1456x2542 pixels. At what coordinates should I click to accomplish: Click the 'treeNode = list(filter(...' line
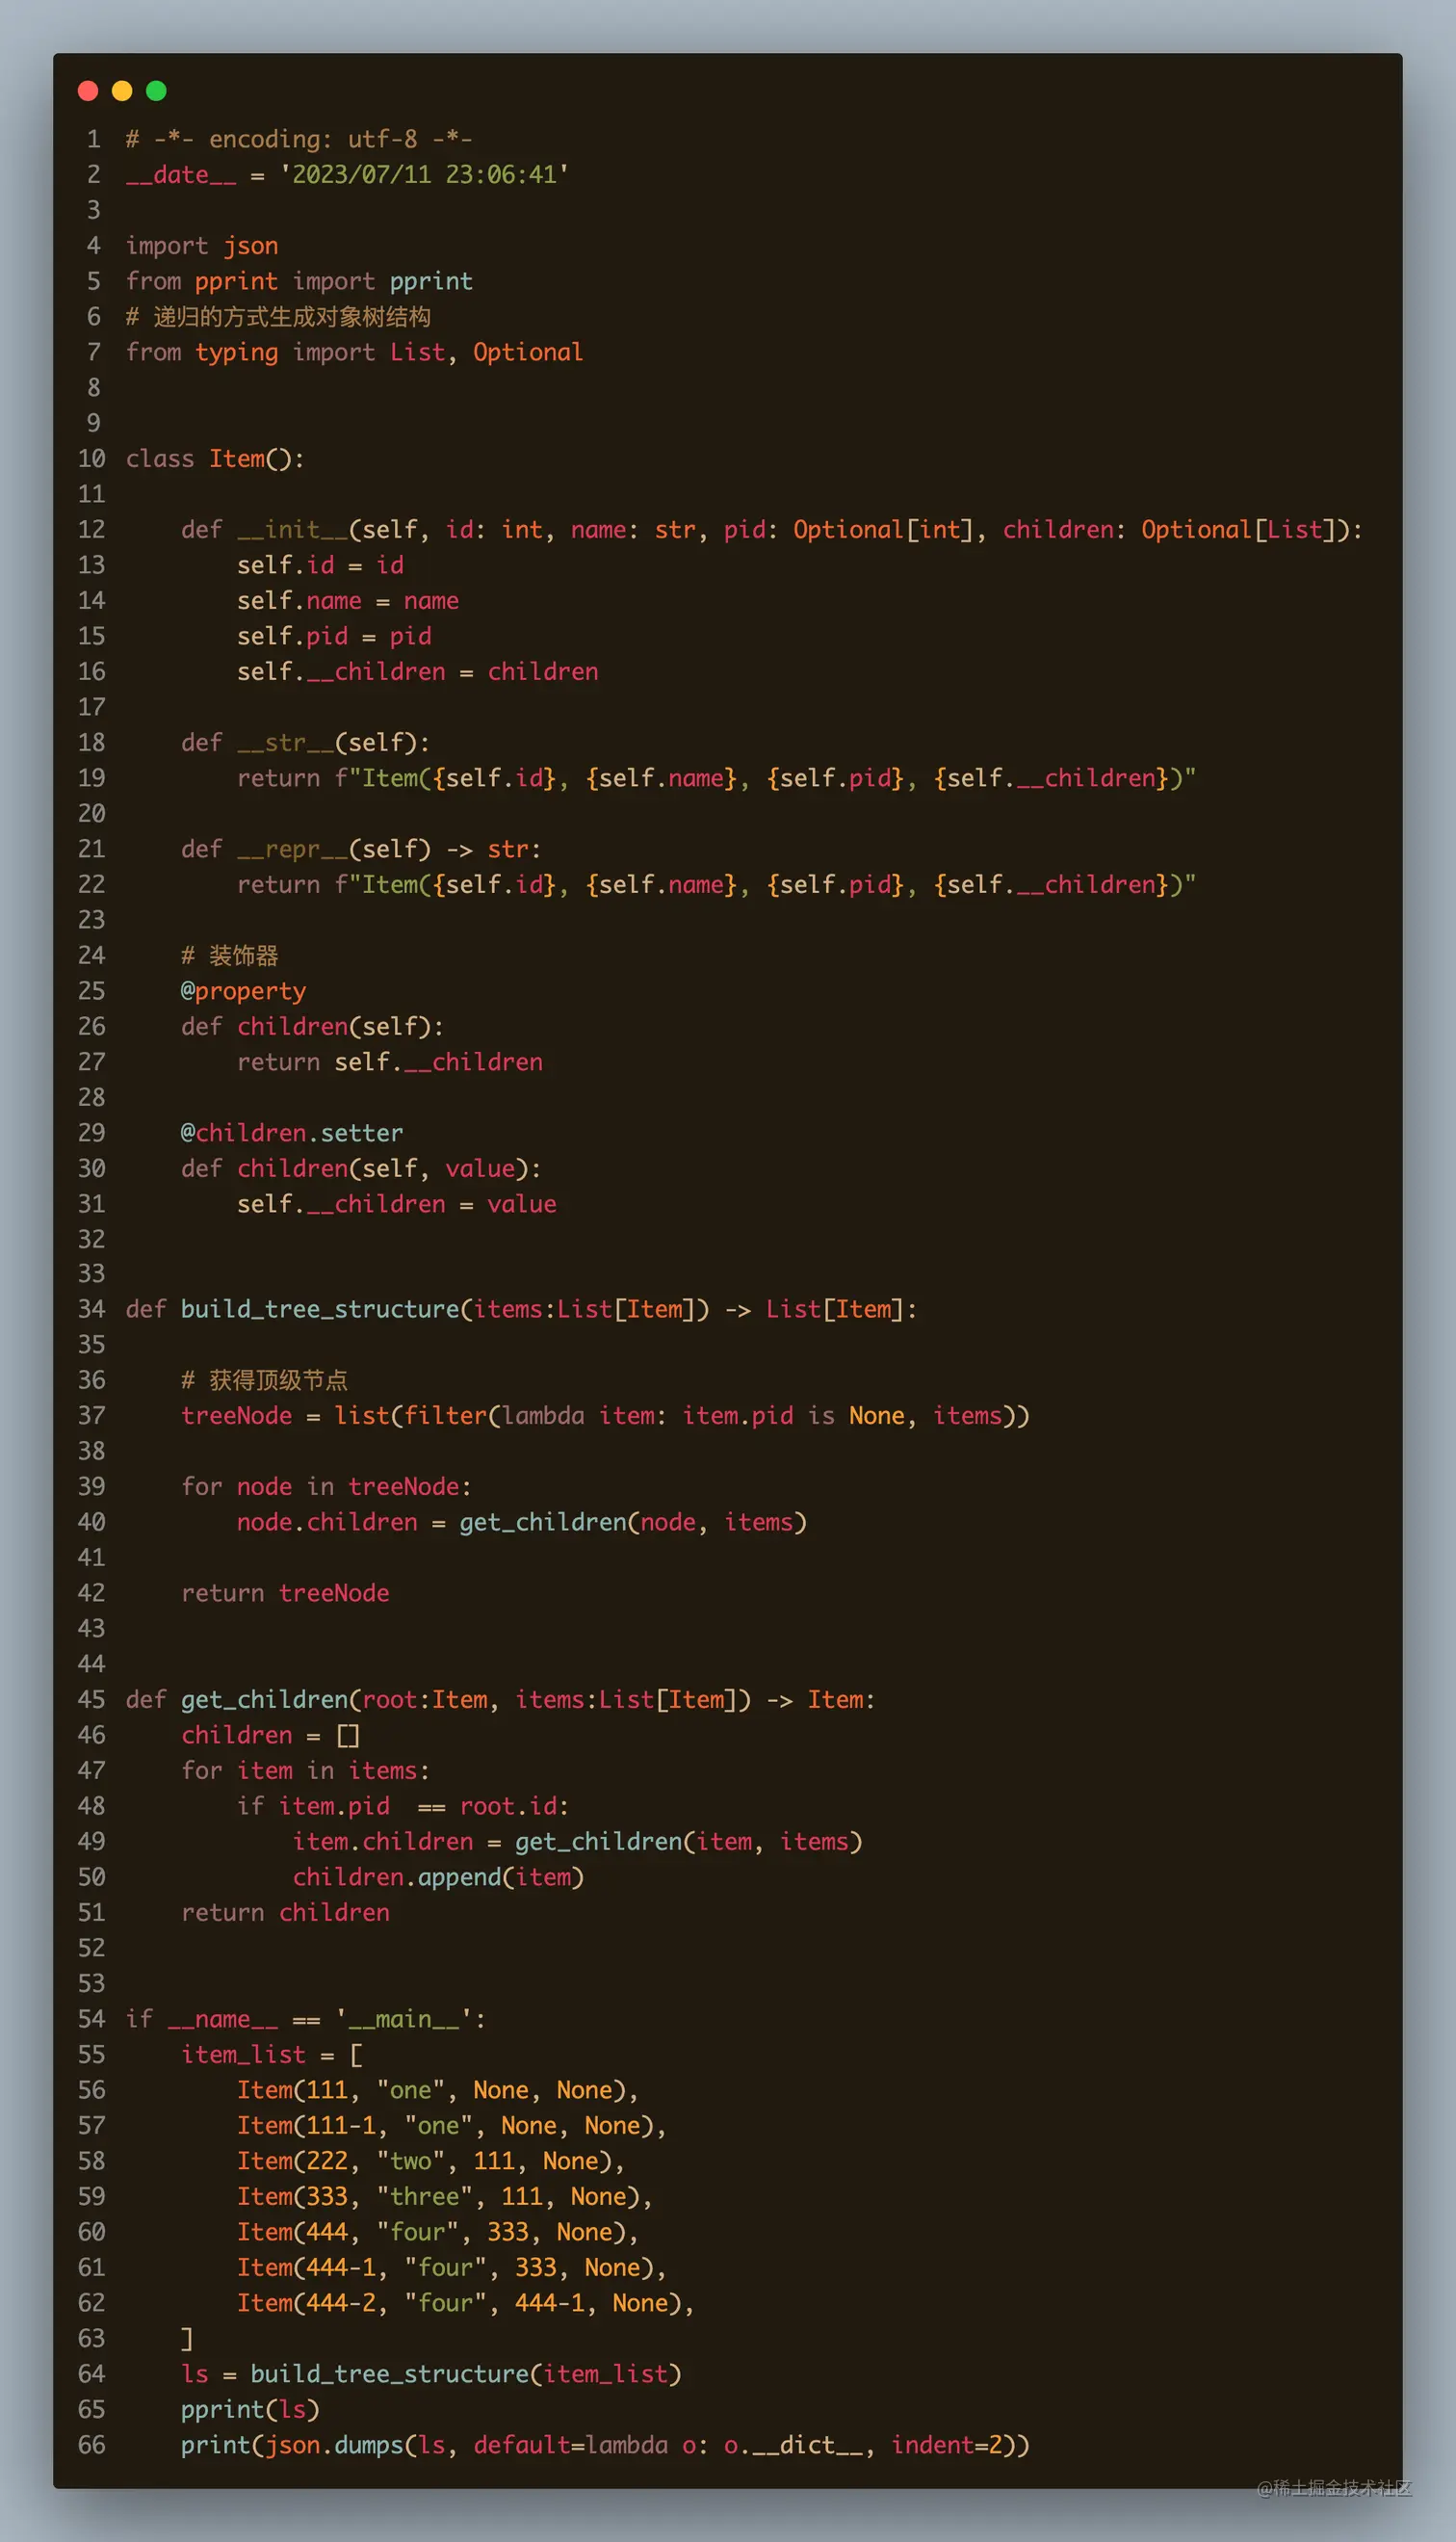(x=605, y=1416)
